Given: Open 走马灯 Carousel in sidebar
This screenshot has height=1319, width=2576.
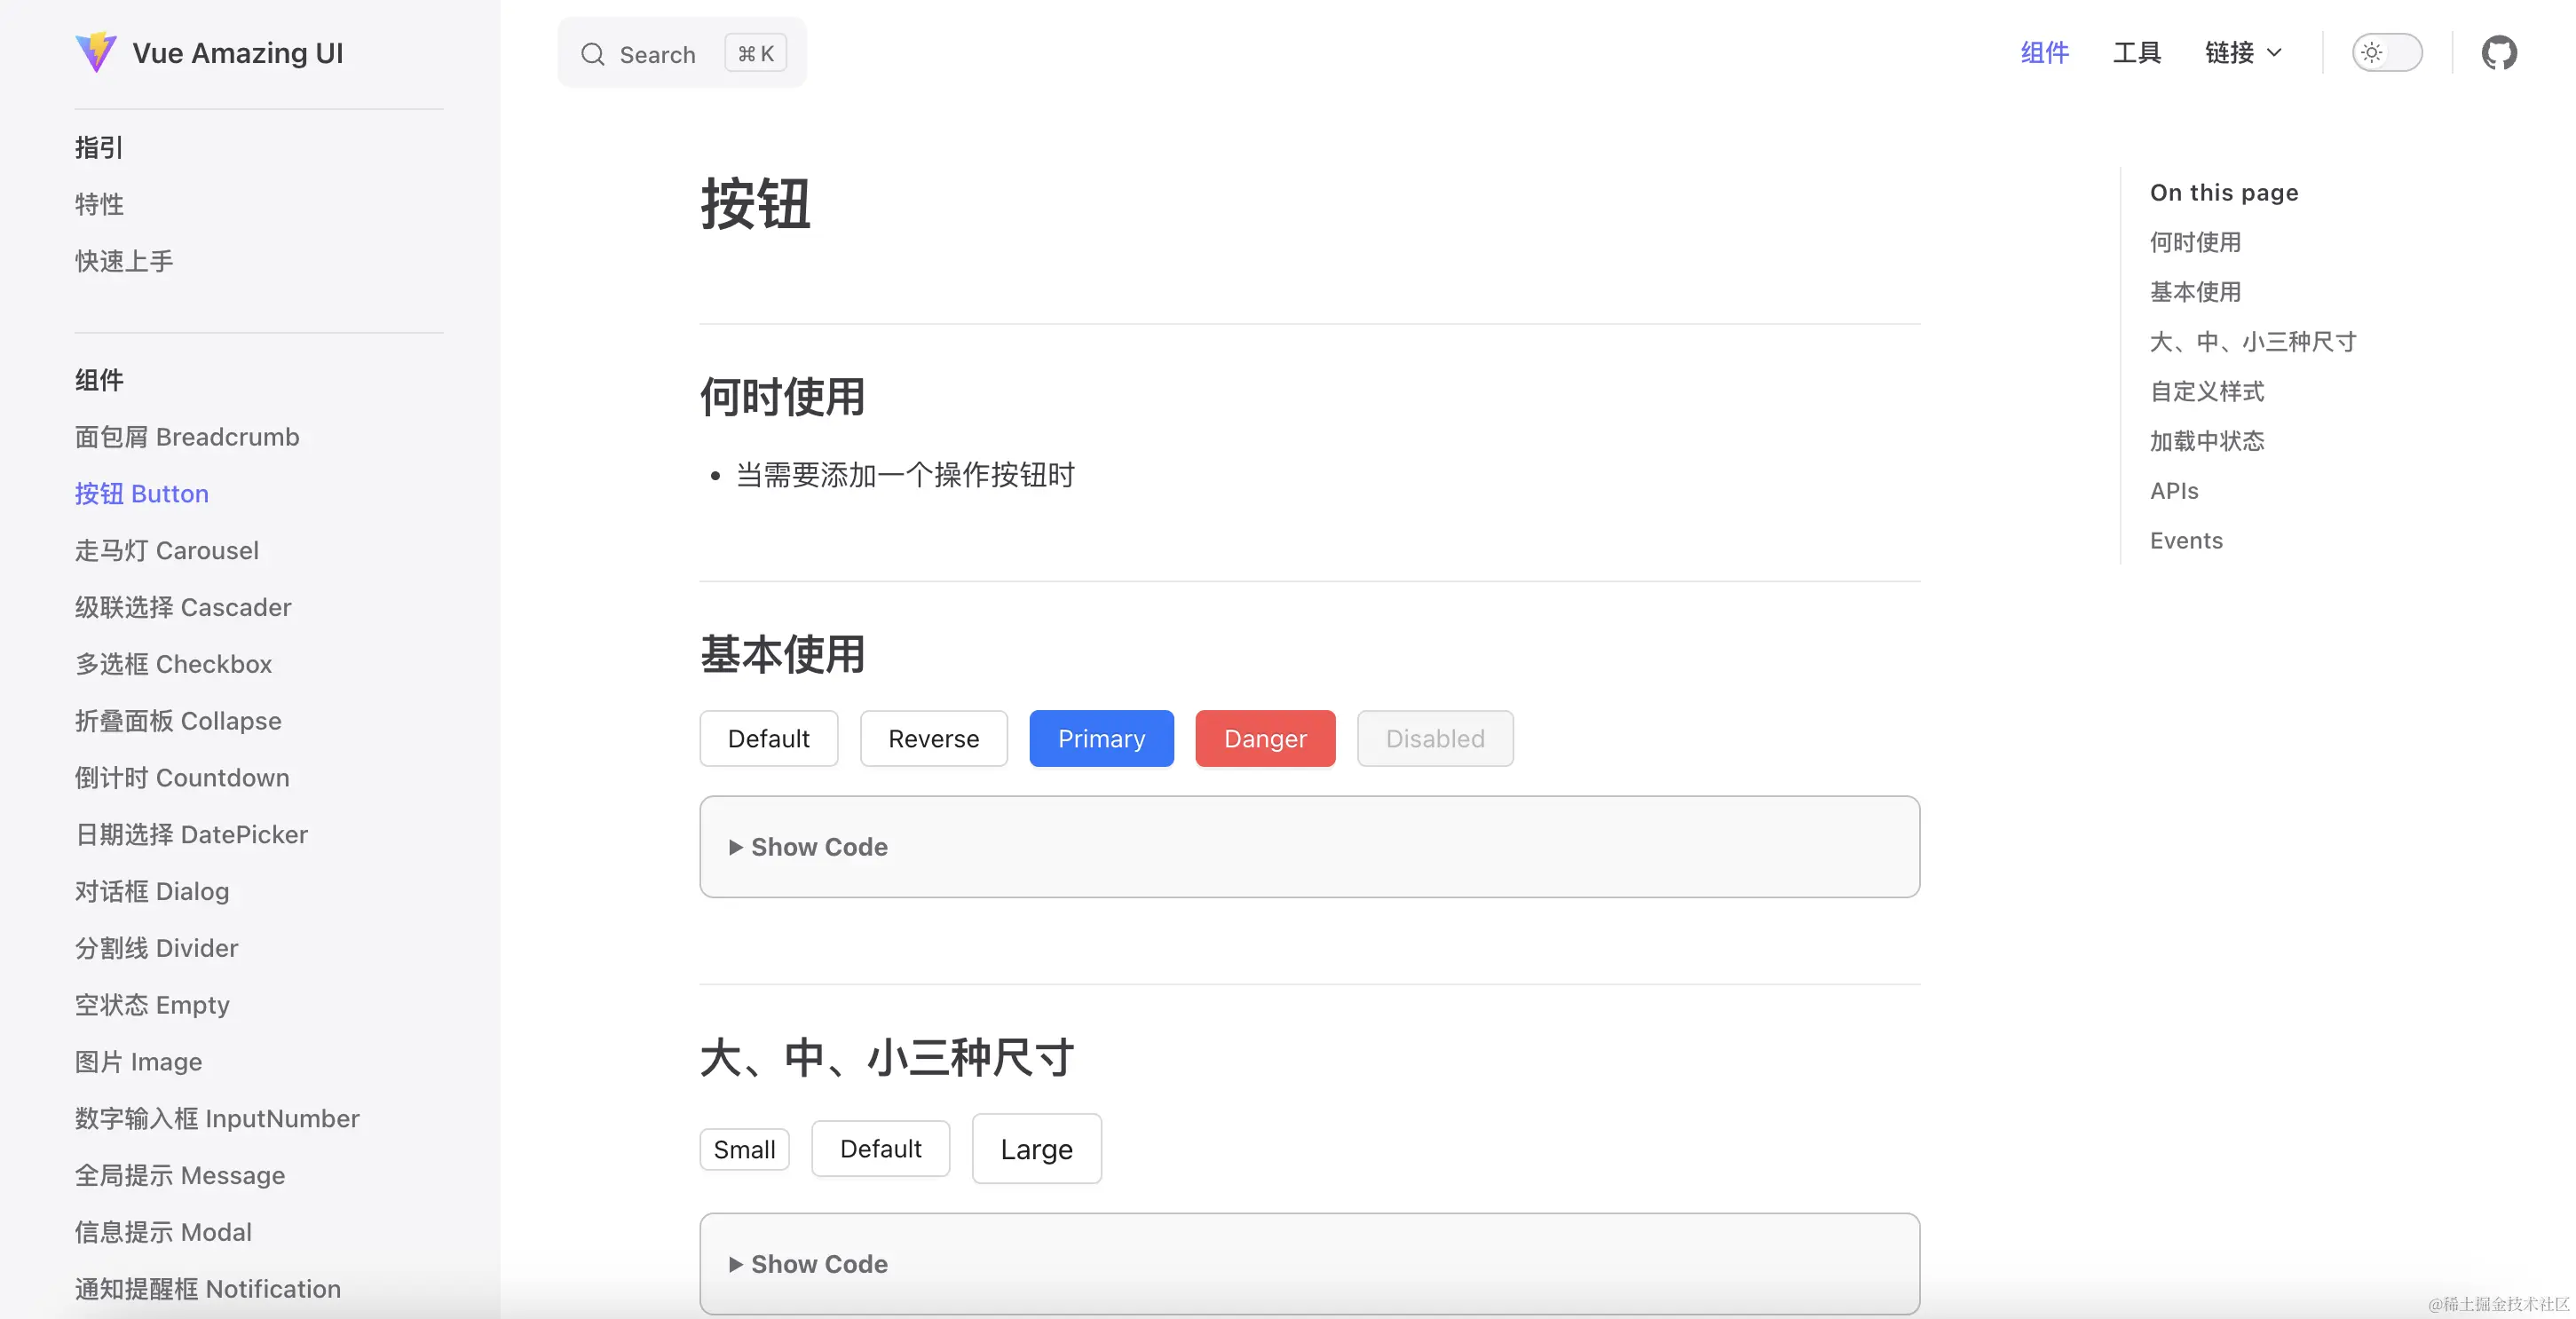Looking at the screenshot, I should click(x=167, y=550).
